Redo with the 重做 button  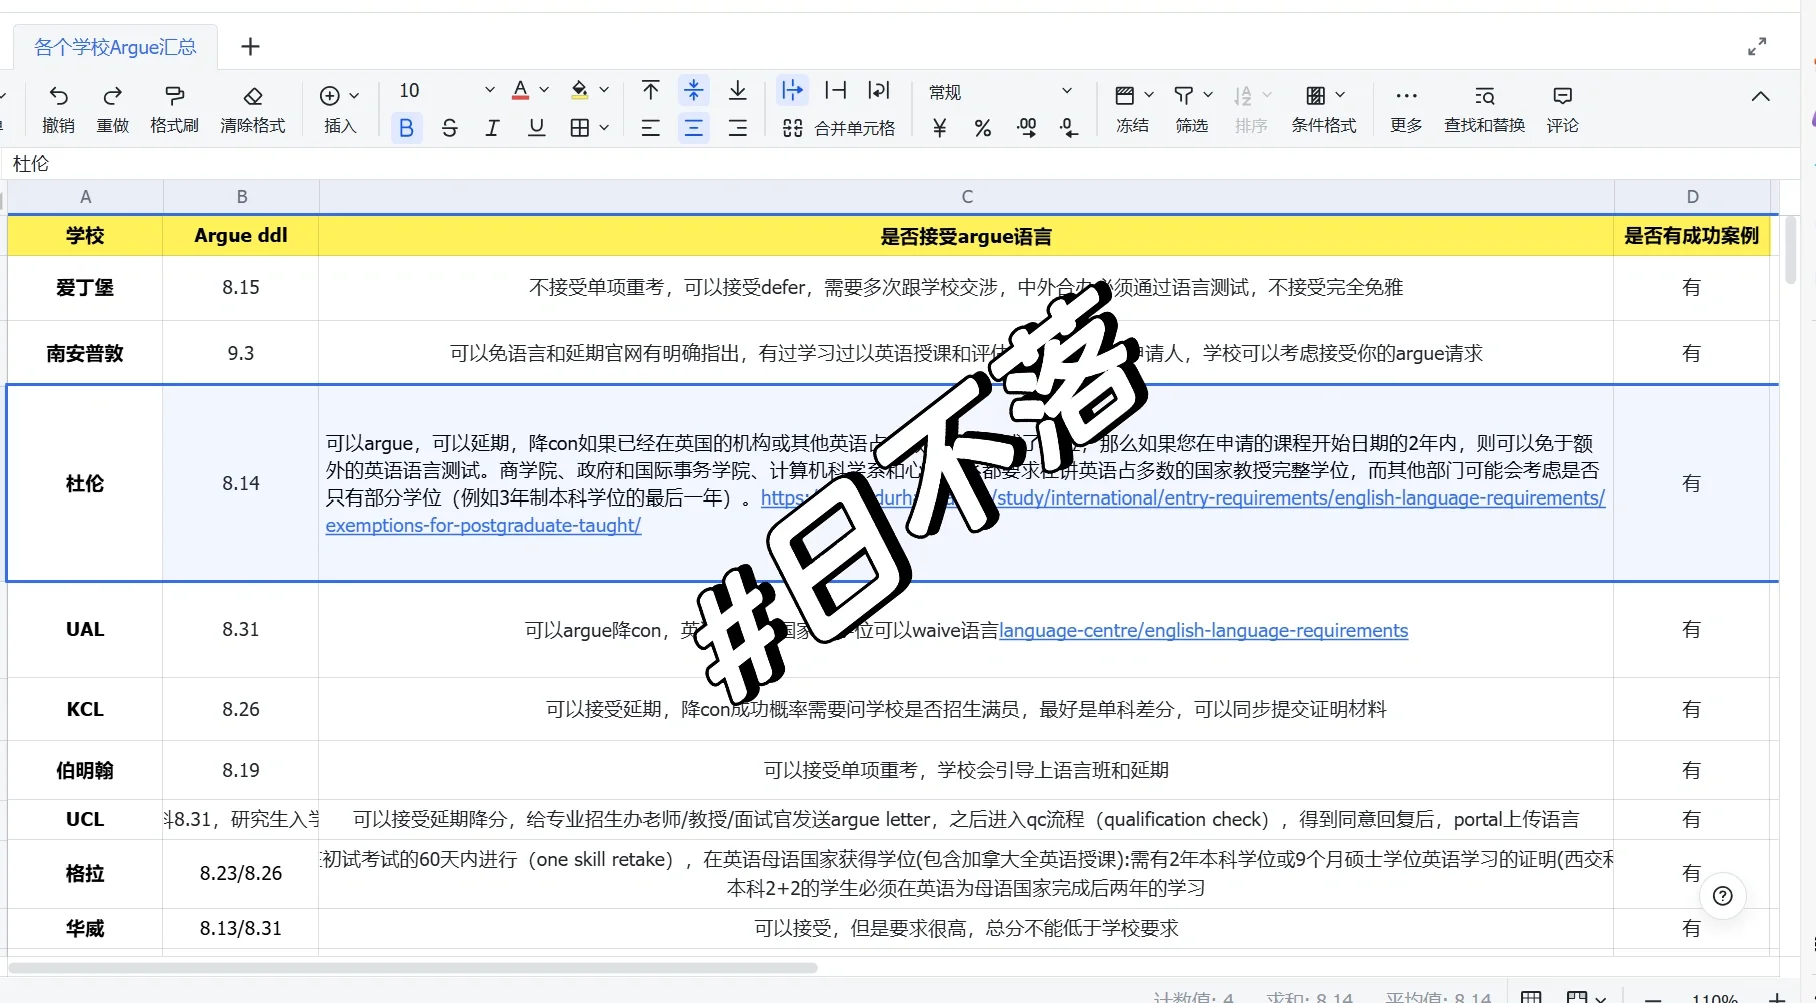pos(112,109)
